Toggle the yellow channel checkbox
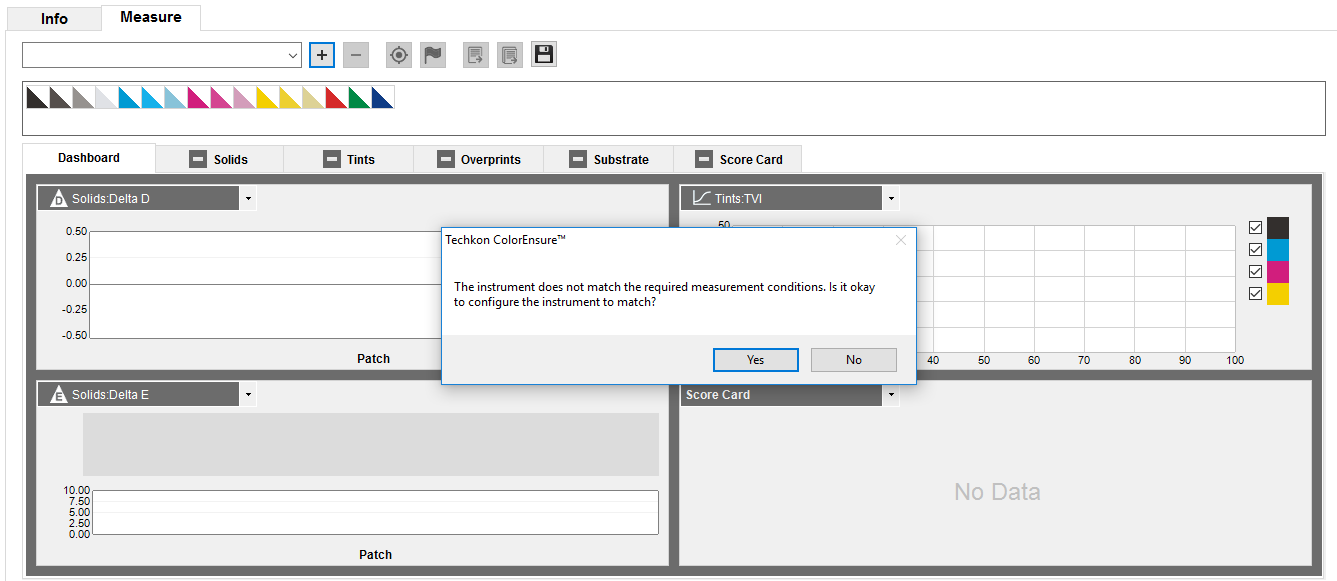This screenshot has height=581, width=1337. tap(1256, 294)
